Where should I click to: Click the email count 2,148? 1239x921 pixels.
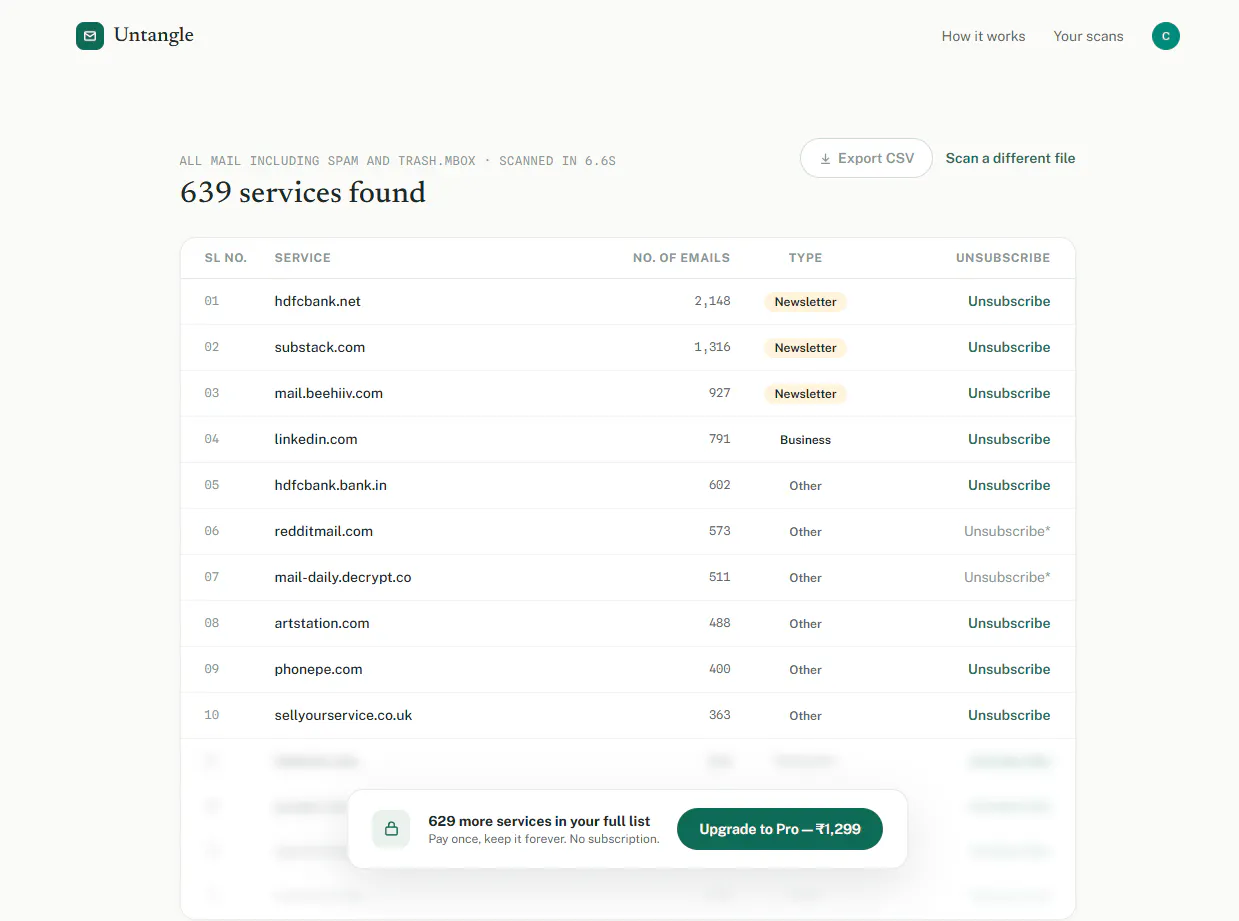(712, 301)
